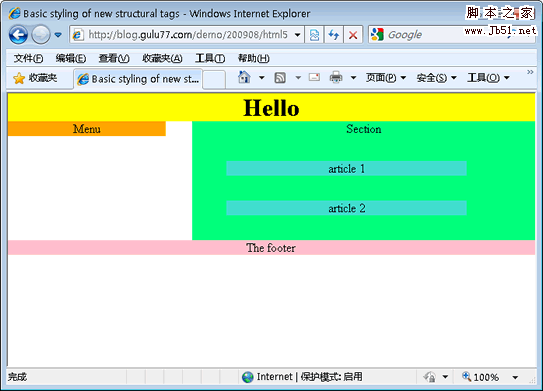Expand the feeds dropdown arrow
Viewport: 543px width, 391px height.
point(298,78)
